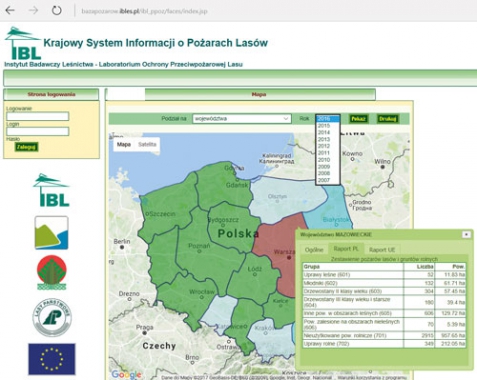Screen dimensions: 477x380
Task: Click the red circular forest logo
Action: click(x=52, y=272)
